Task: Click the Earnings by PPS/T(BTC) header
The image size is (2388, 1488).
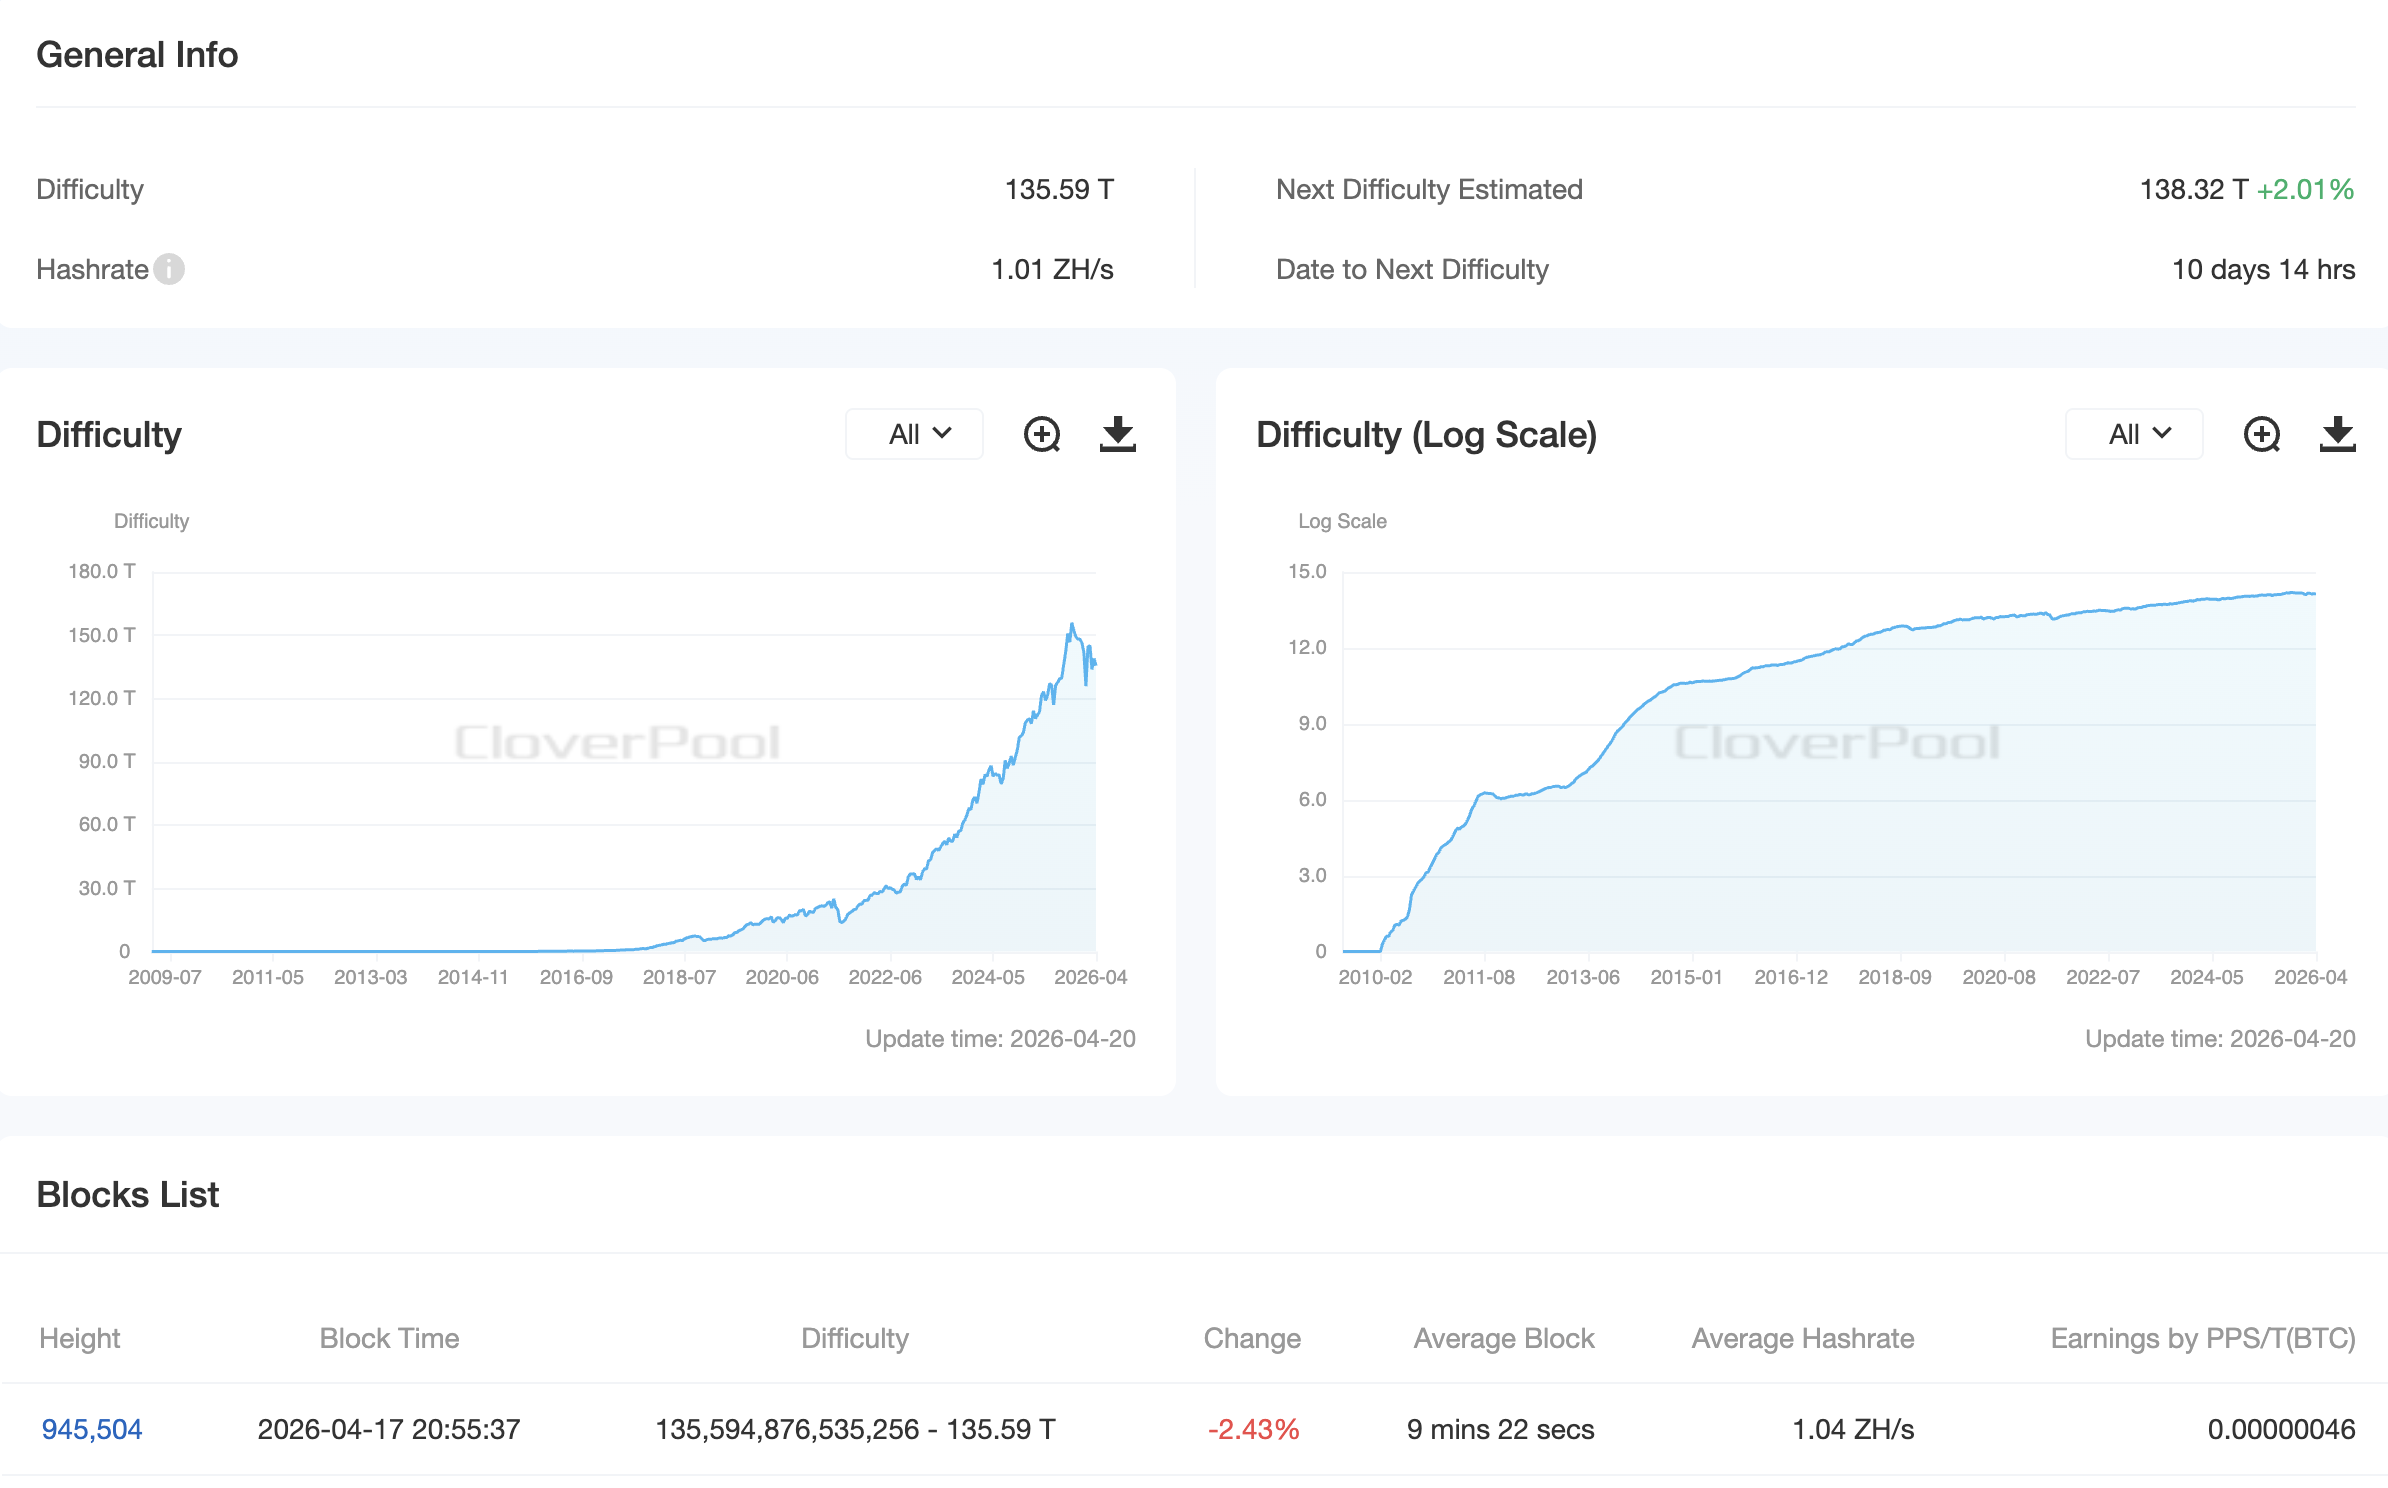Action: (2202, 1338)
